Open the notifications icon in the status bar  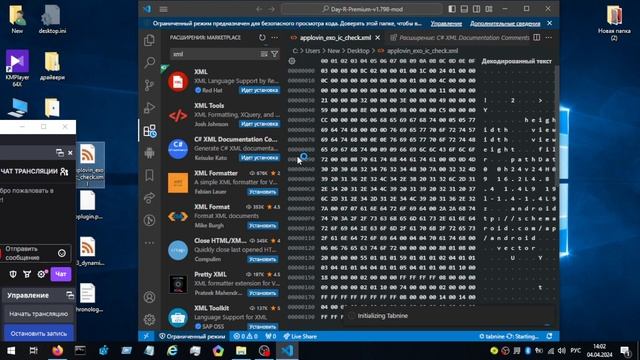tap(549, 336)
